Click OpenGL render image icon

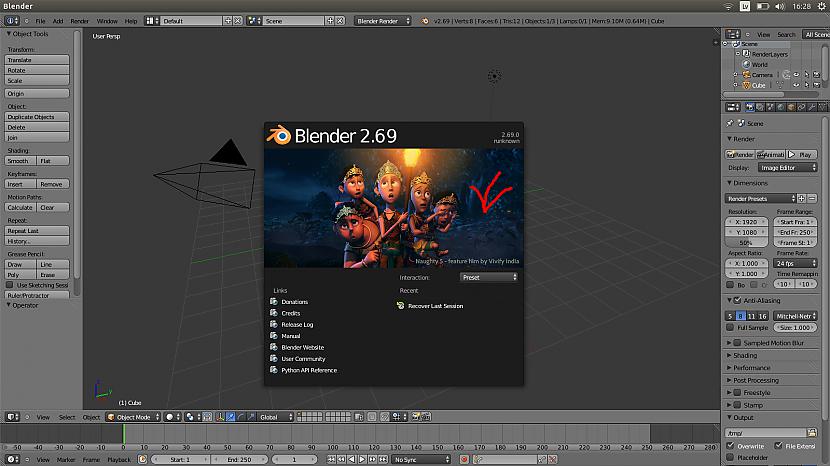(415, 417)
